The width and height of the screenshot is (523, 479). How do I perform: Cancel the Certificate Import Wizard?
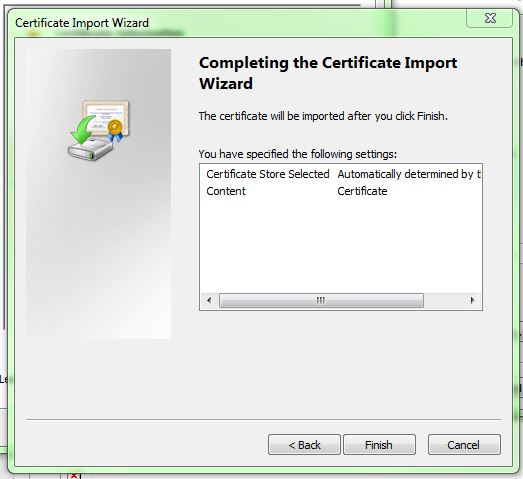(x=464, y=445)
